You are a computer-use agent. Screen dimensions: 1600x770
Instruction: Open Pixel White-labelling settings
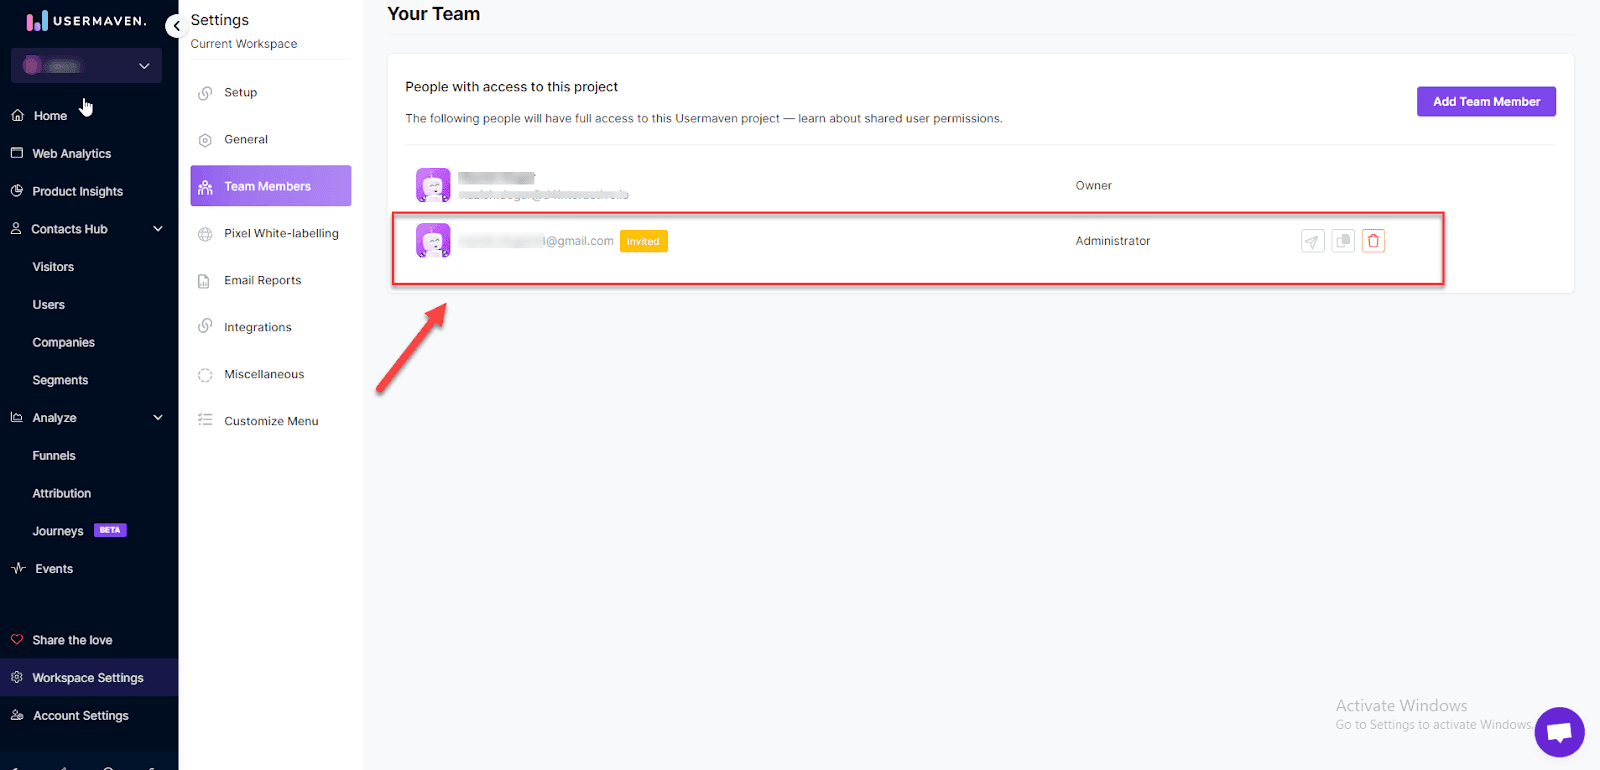(x=280, y=233)
